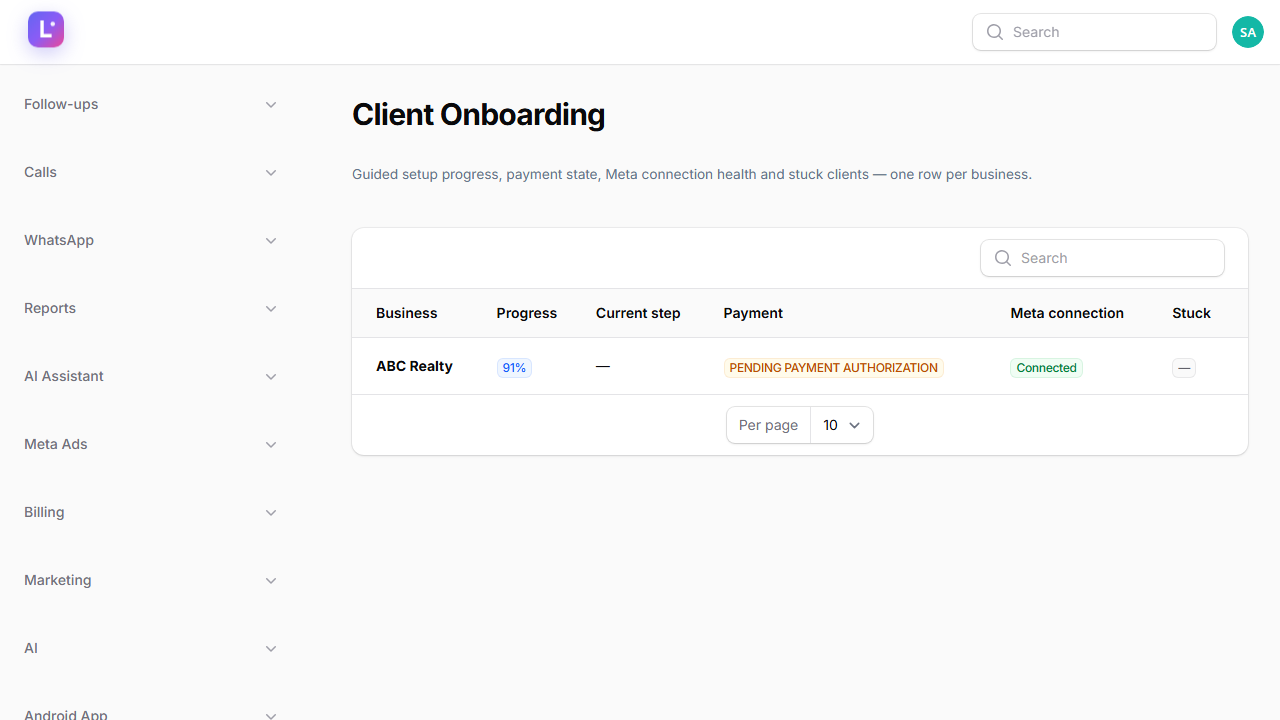Click the 91% progress badge
This screenshot has width=1280, height=720.
[x=514, y=368]
